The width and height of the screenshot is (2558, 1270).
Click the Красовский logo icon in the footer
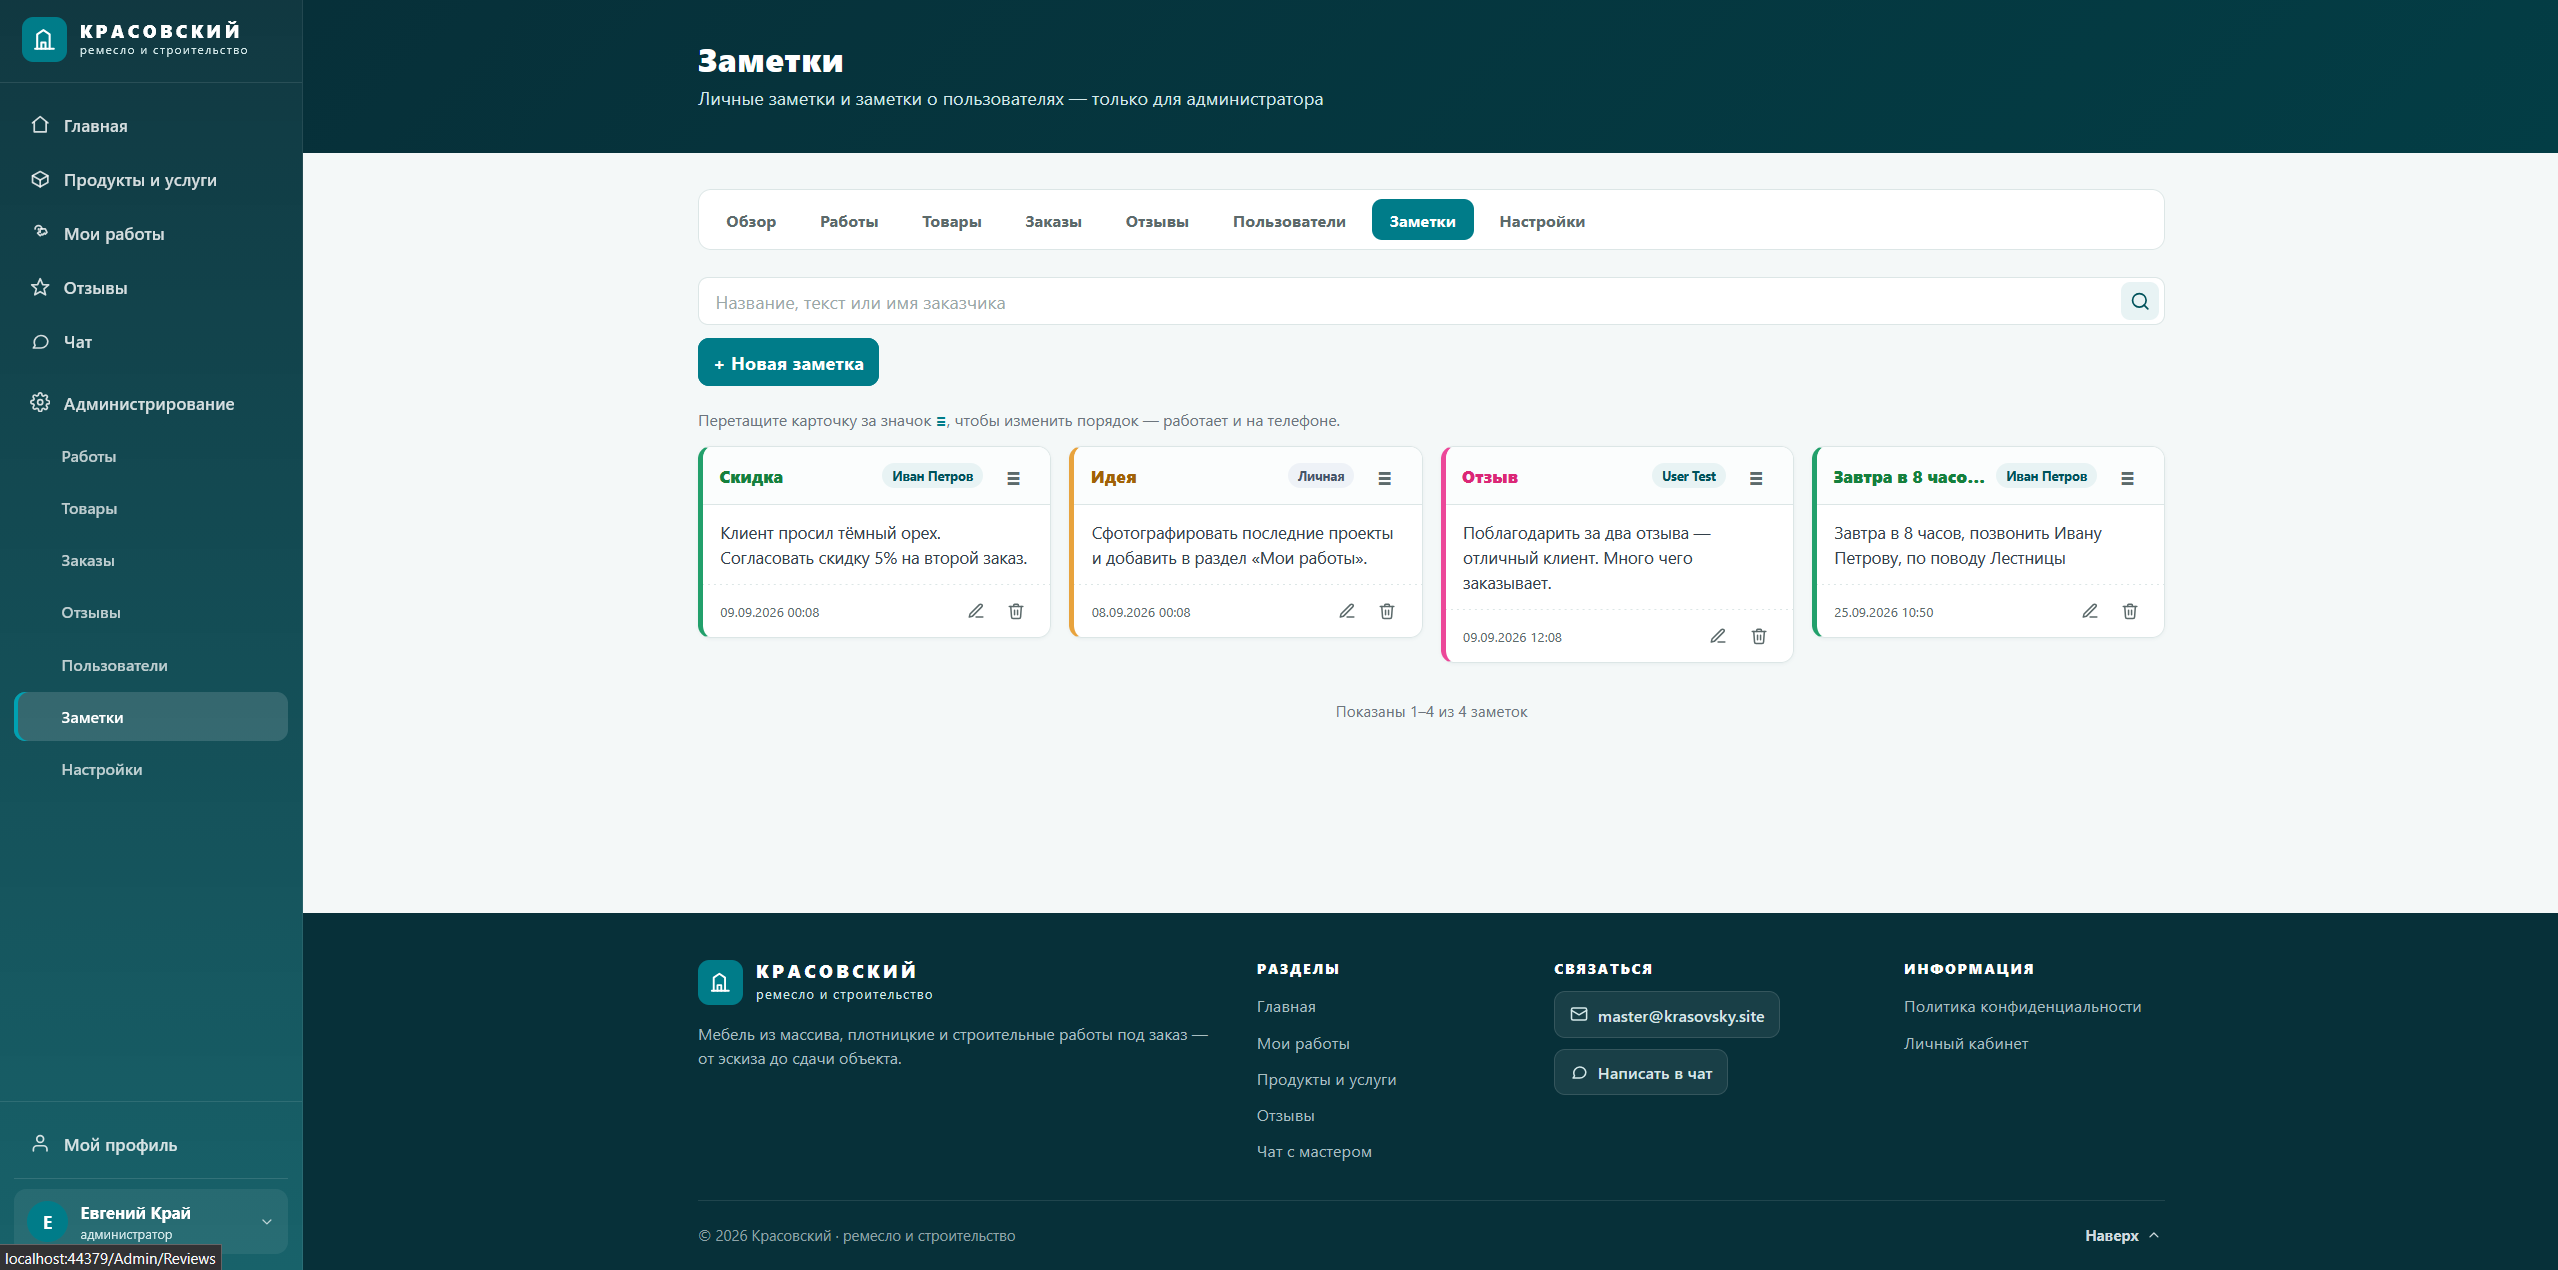click(720, 982)
